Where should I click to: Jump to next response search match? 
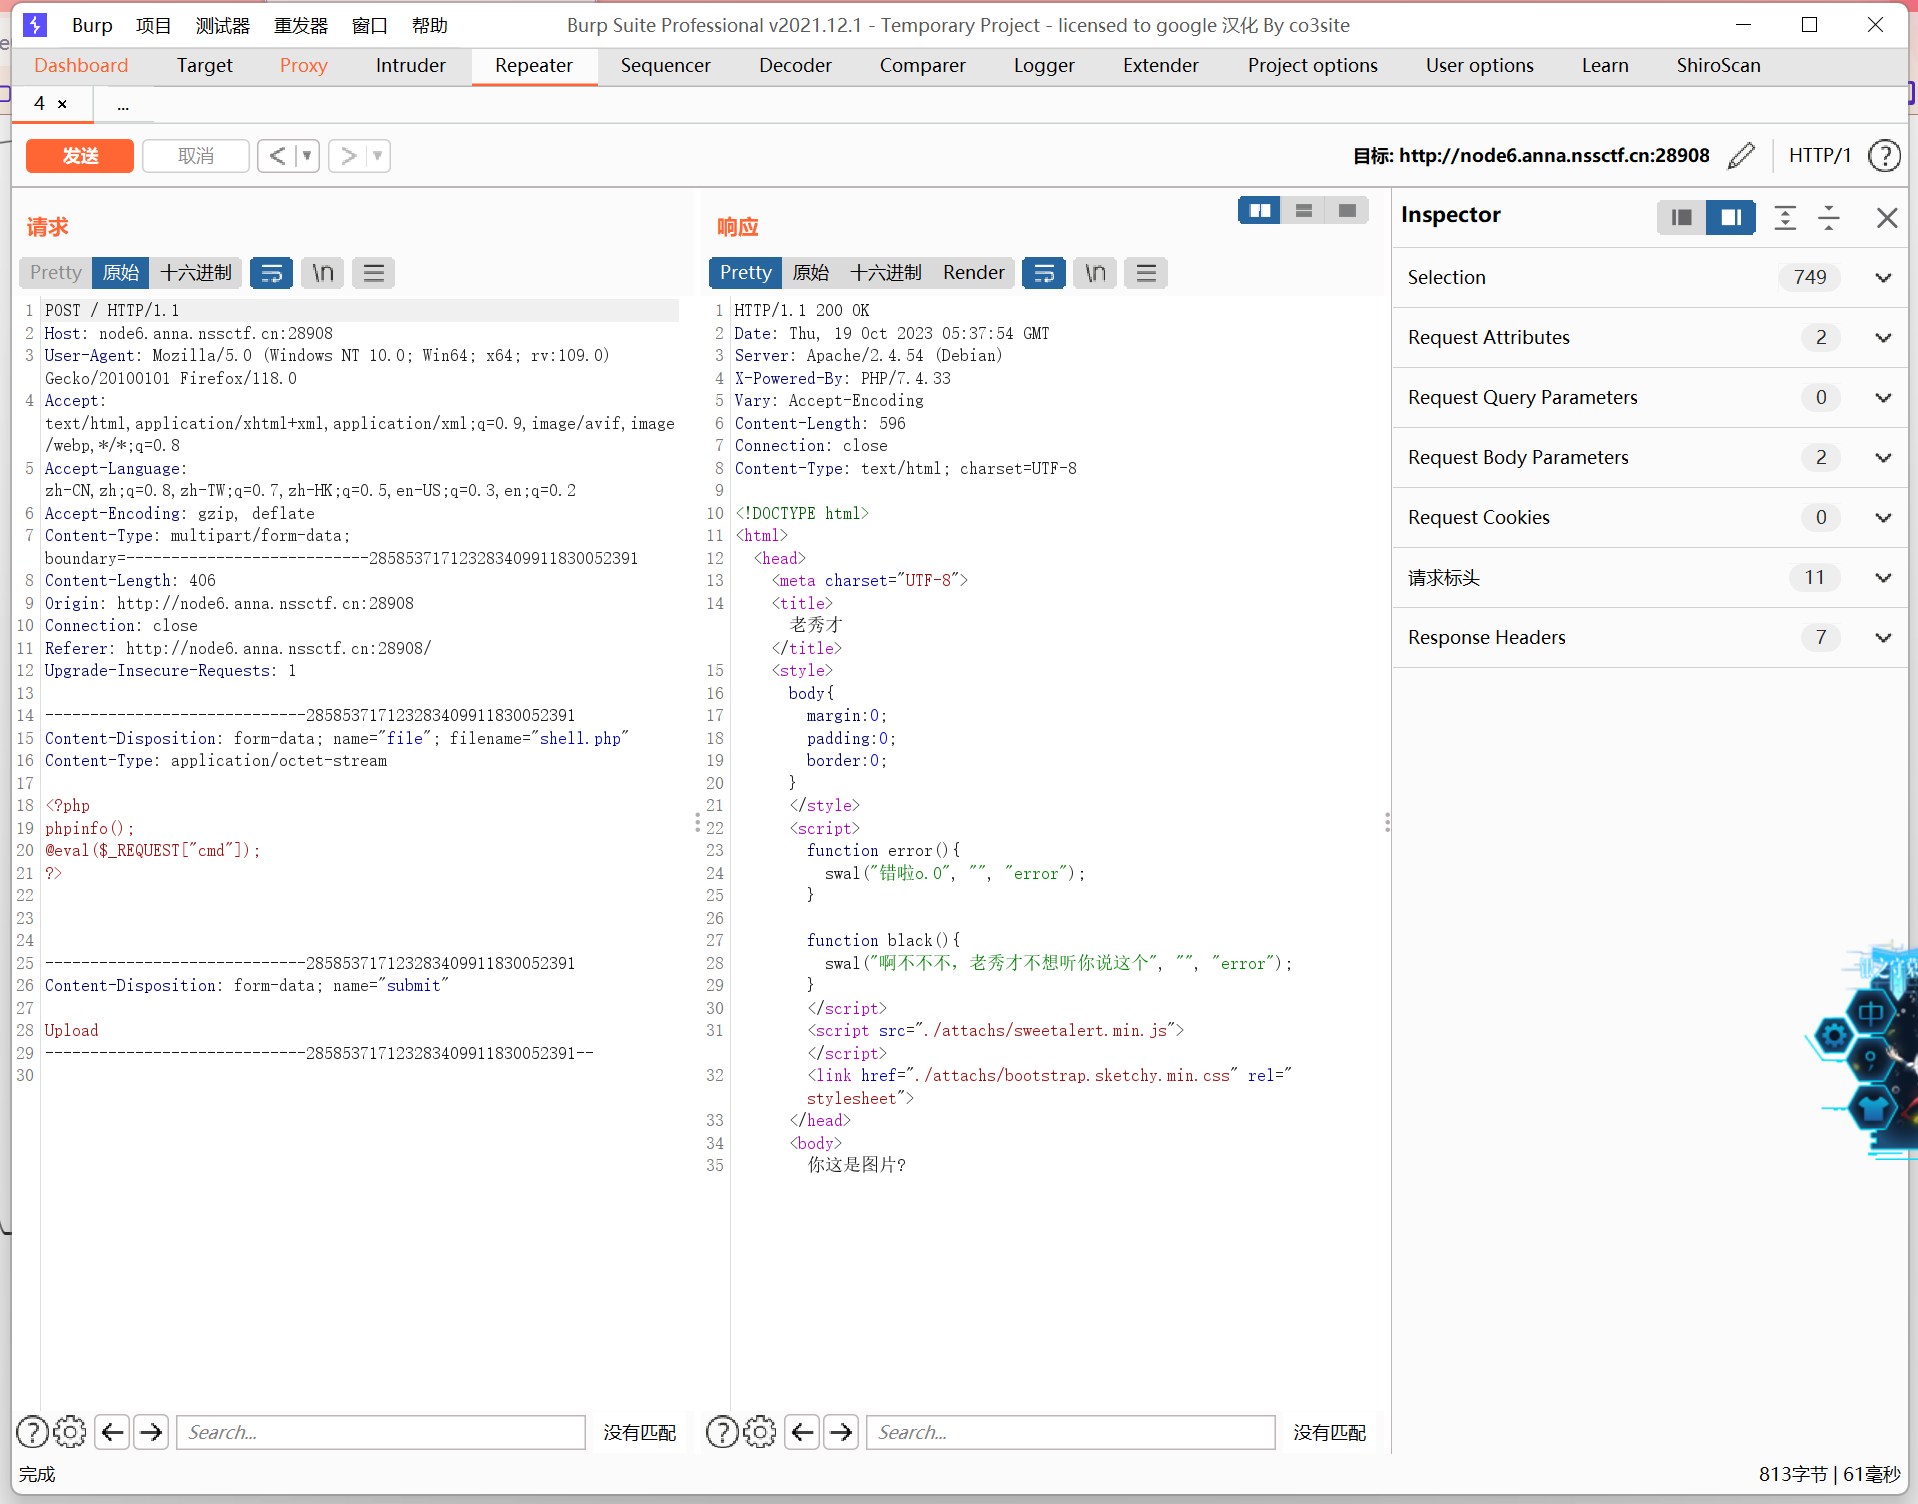842,1432
